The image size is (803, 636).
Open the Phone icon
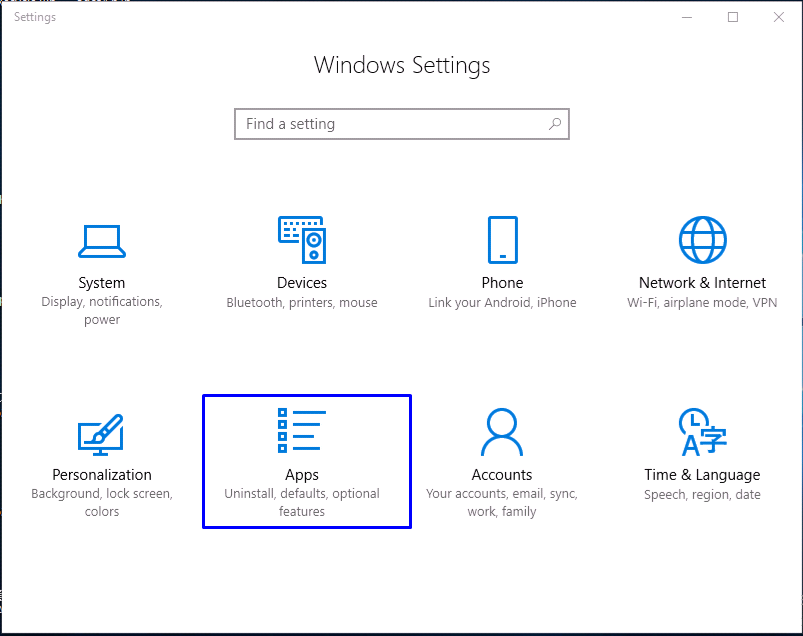click(502, 240)
